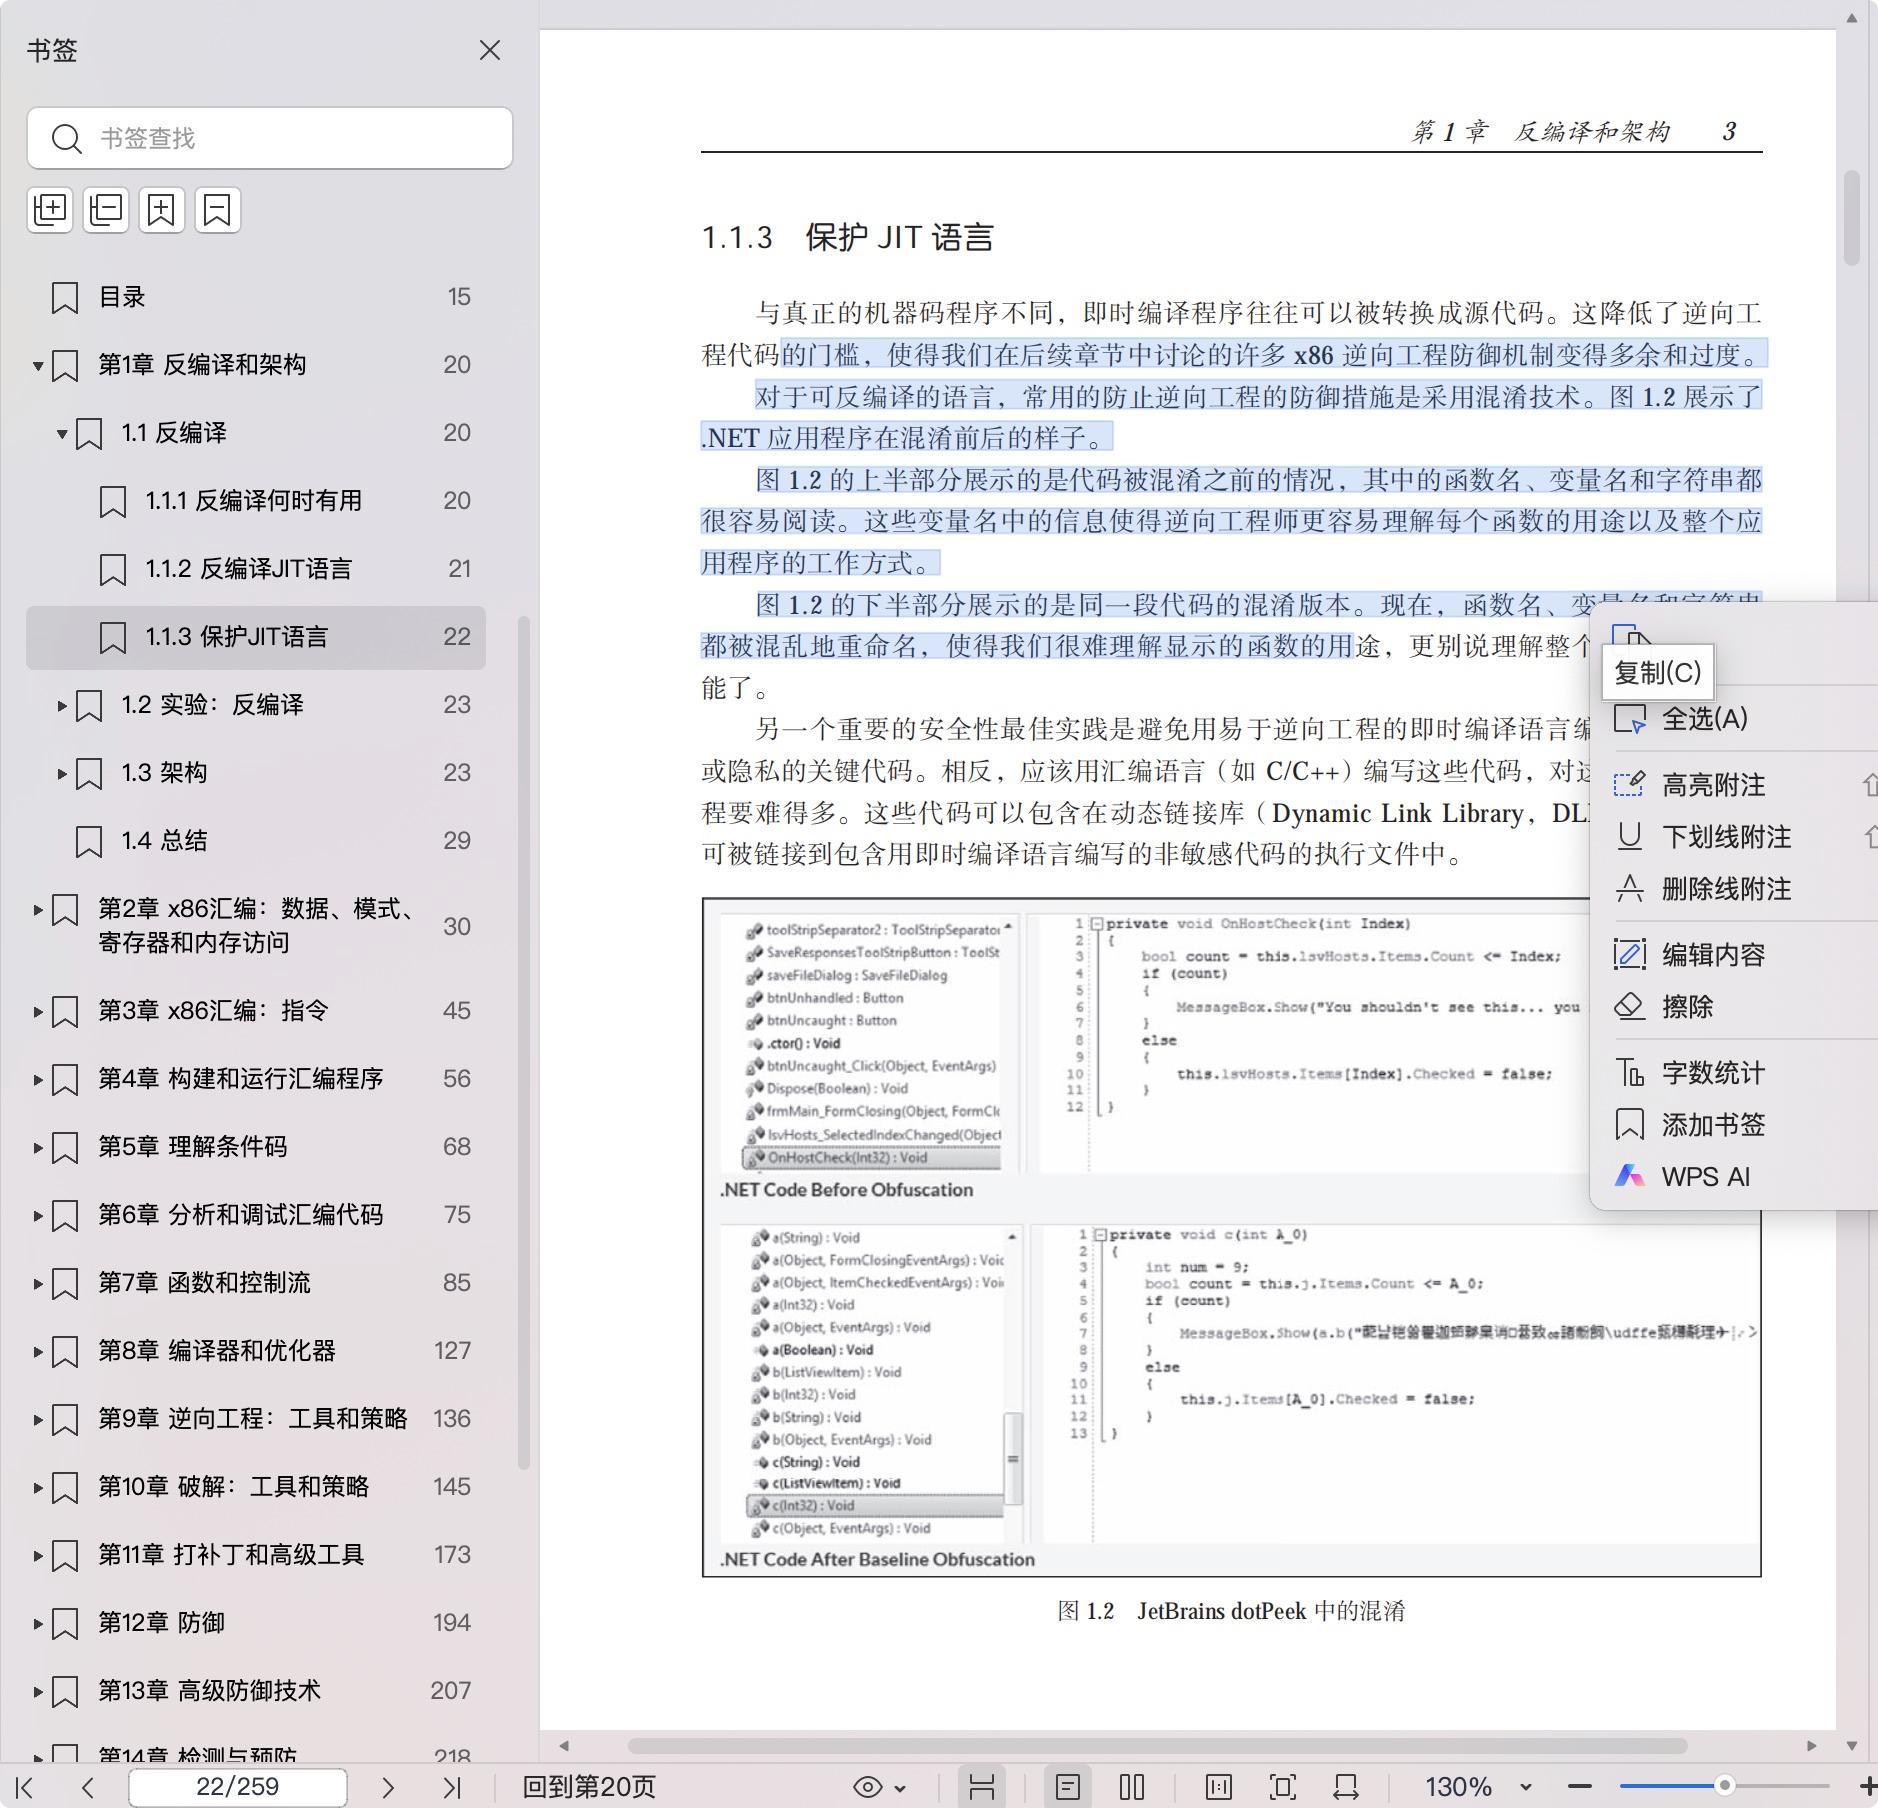Jump to the last page

(452, 1787)
